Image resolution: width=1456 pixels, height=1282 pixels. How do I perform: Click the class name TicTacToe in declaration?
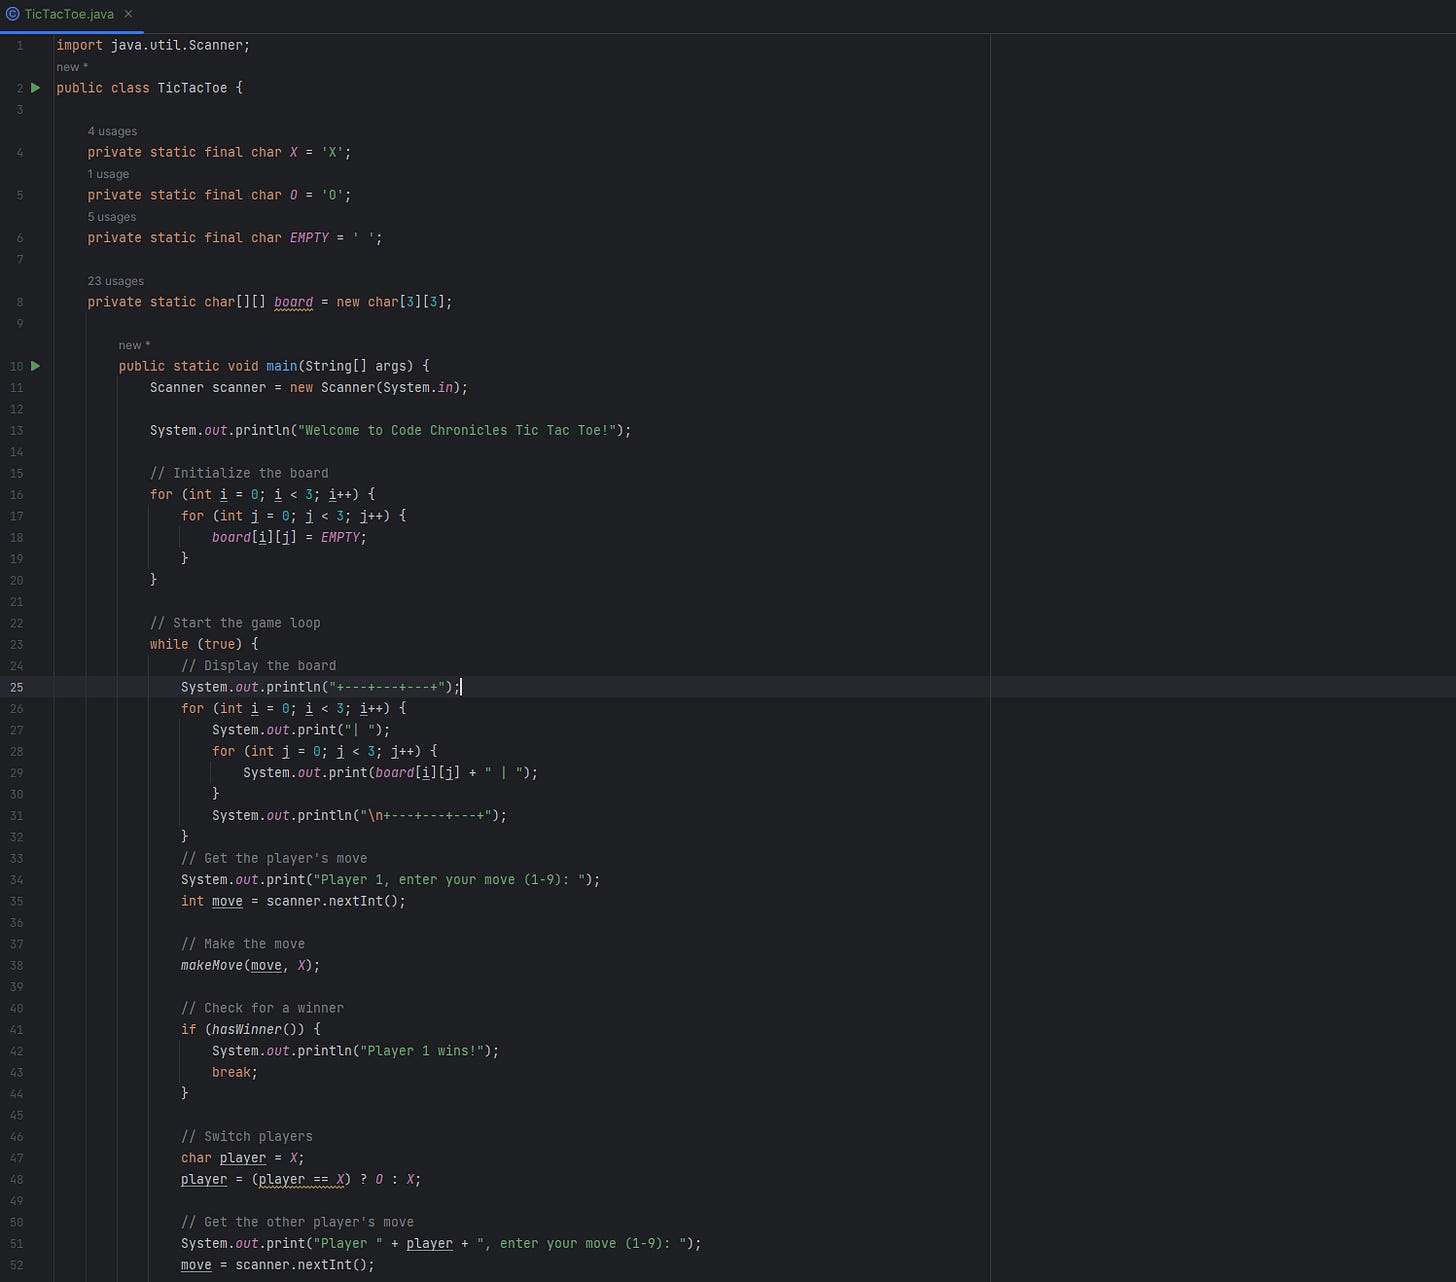[192, 88]
